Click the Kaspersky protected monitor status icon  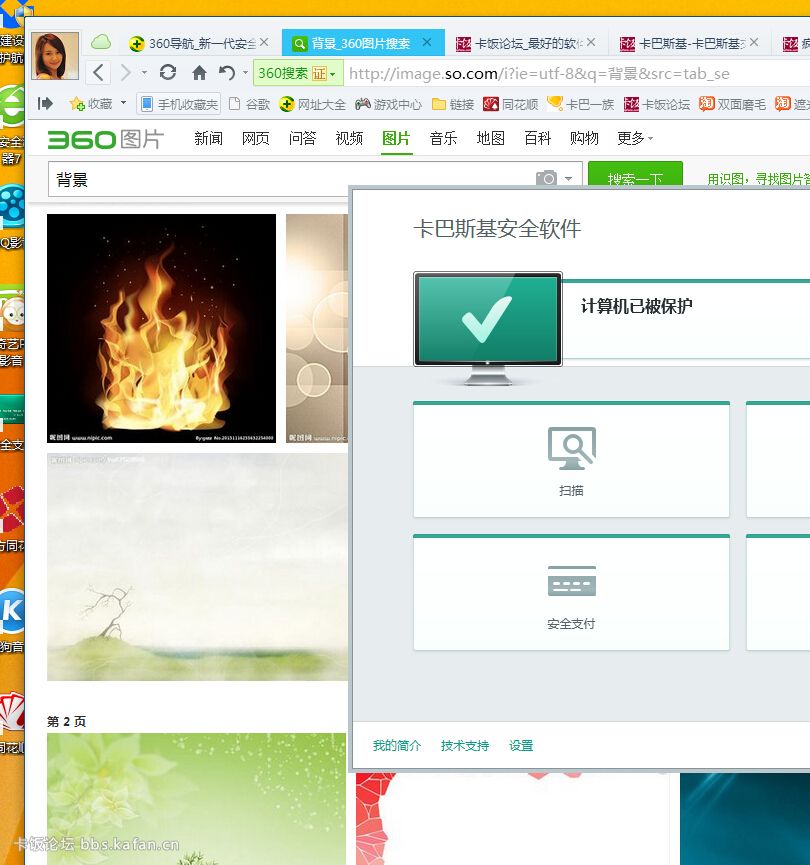[488, 327]
